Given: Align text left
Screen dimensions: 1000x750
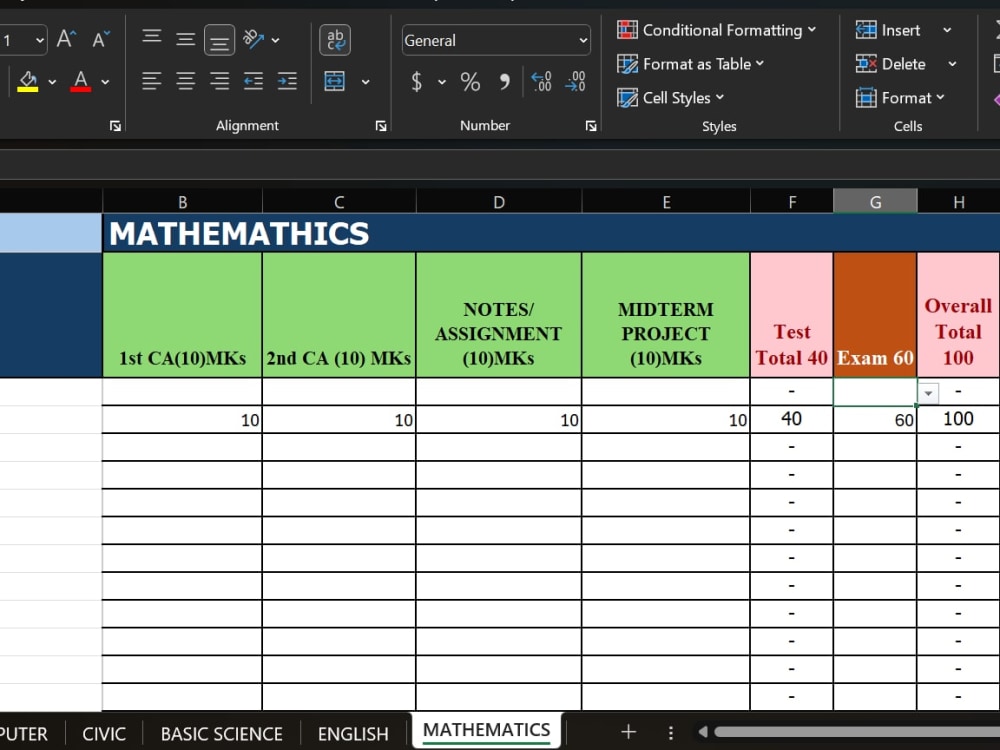Looking at the screenshot, I should tap(151, 81).
